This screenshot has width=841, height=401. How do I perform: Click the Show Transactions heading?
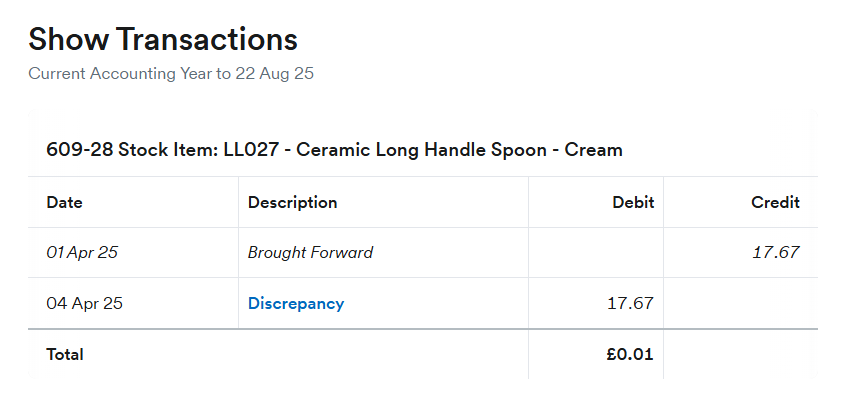[x=163, y=39]
